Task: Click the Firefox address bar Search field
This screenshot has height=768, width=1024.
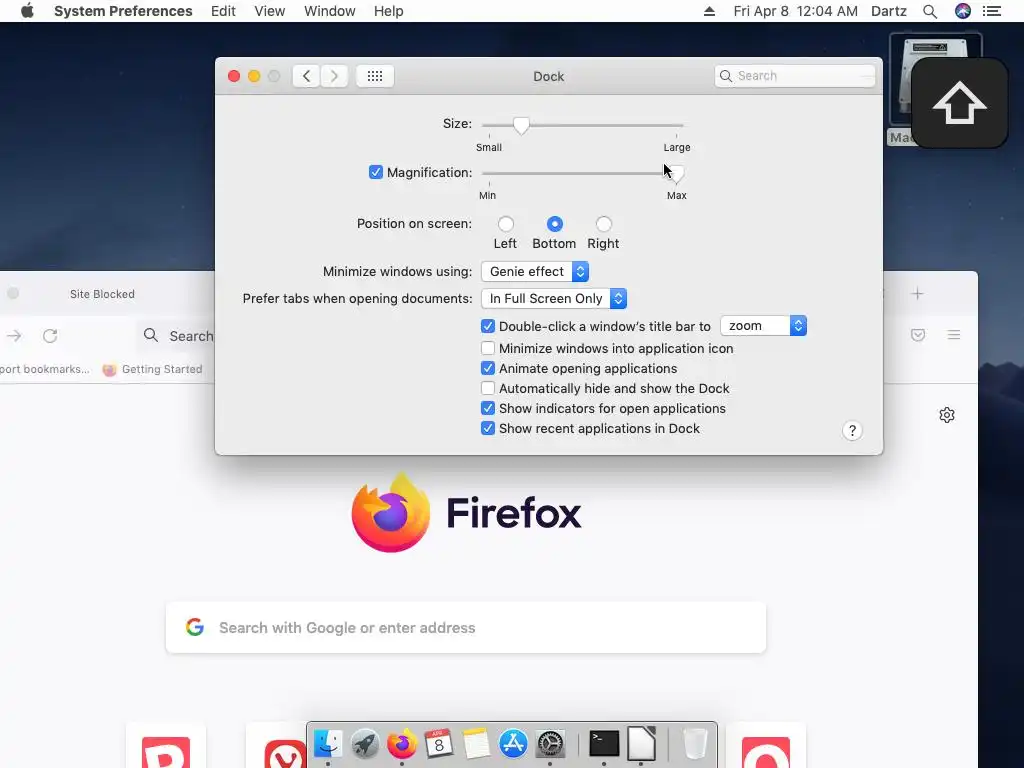Action: point(176,336)
